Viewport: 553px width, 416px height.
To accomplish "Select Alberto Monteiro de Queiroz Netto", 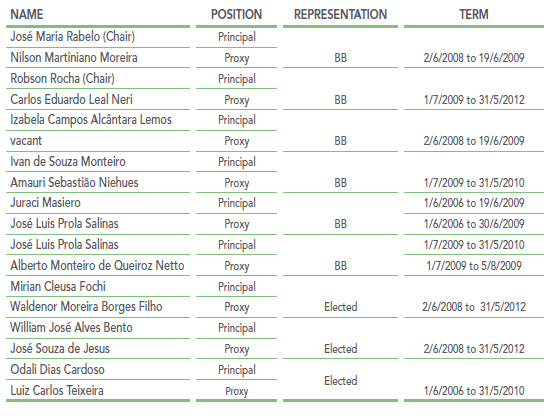I will pos(97,265).
